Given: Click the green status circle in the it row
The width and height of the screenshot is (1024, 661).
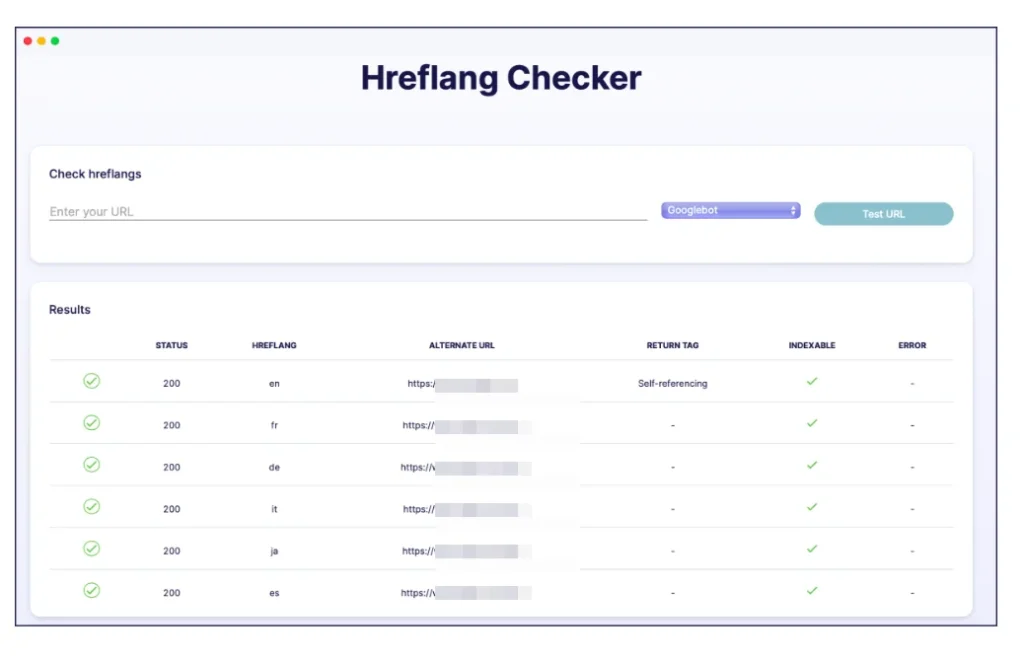Looking at the screenshot, I should click(91, 506).
